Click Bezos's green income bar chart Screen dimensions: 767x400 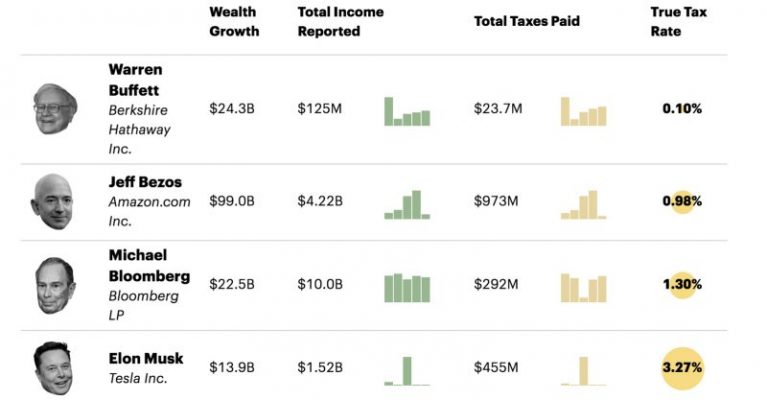pyautogui.click(x=407, y=203)
